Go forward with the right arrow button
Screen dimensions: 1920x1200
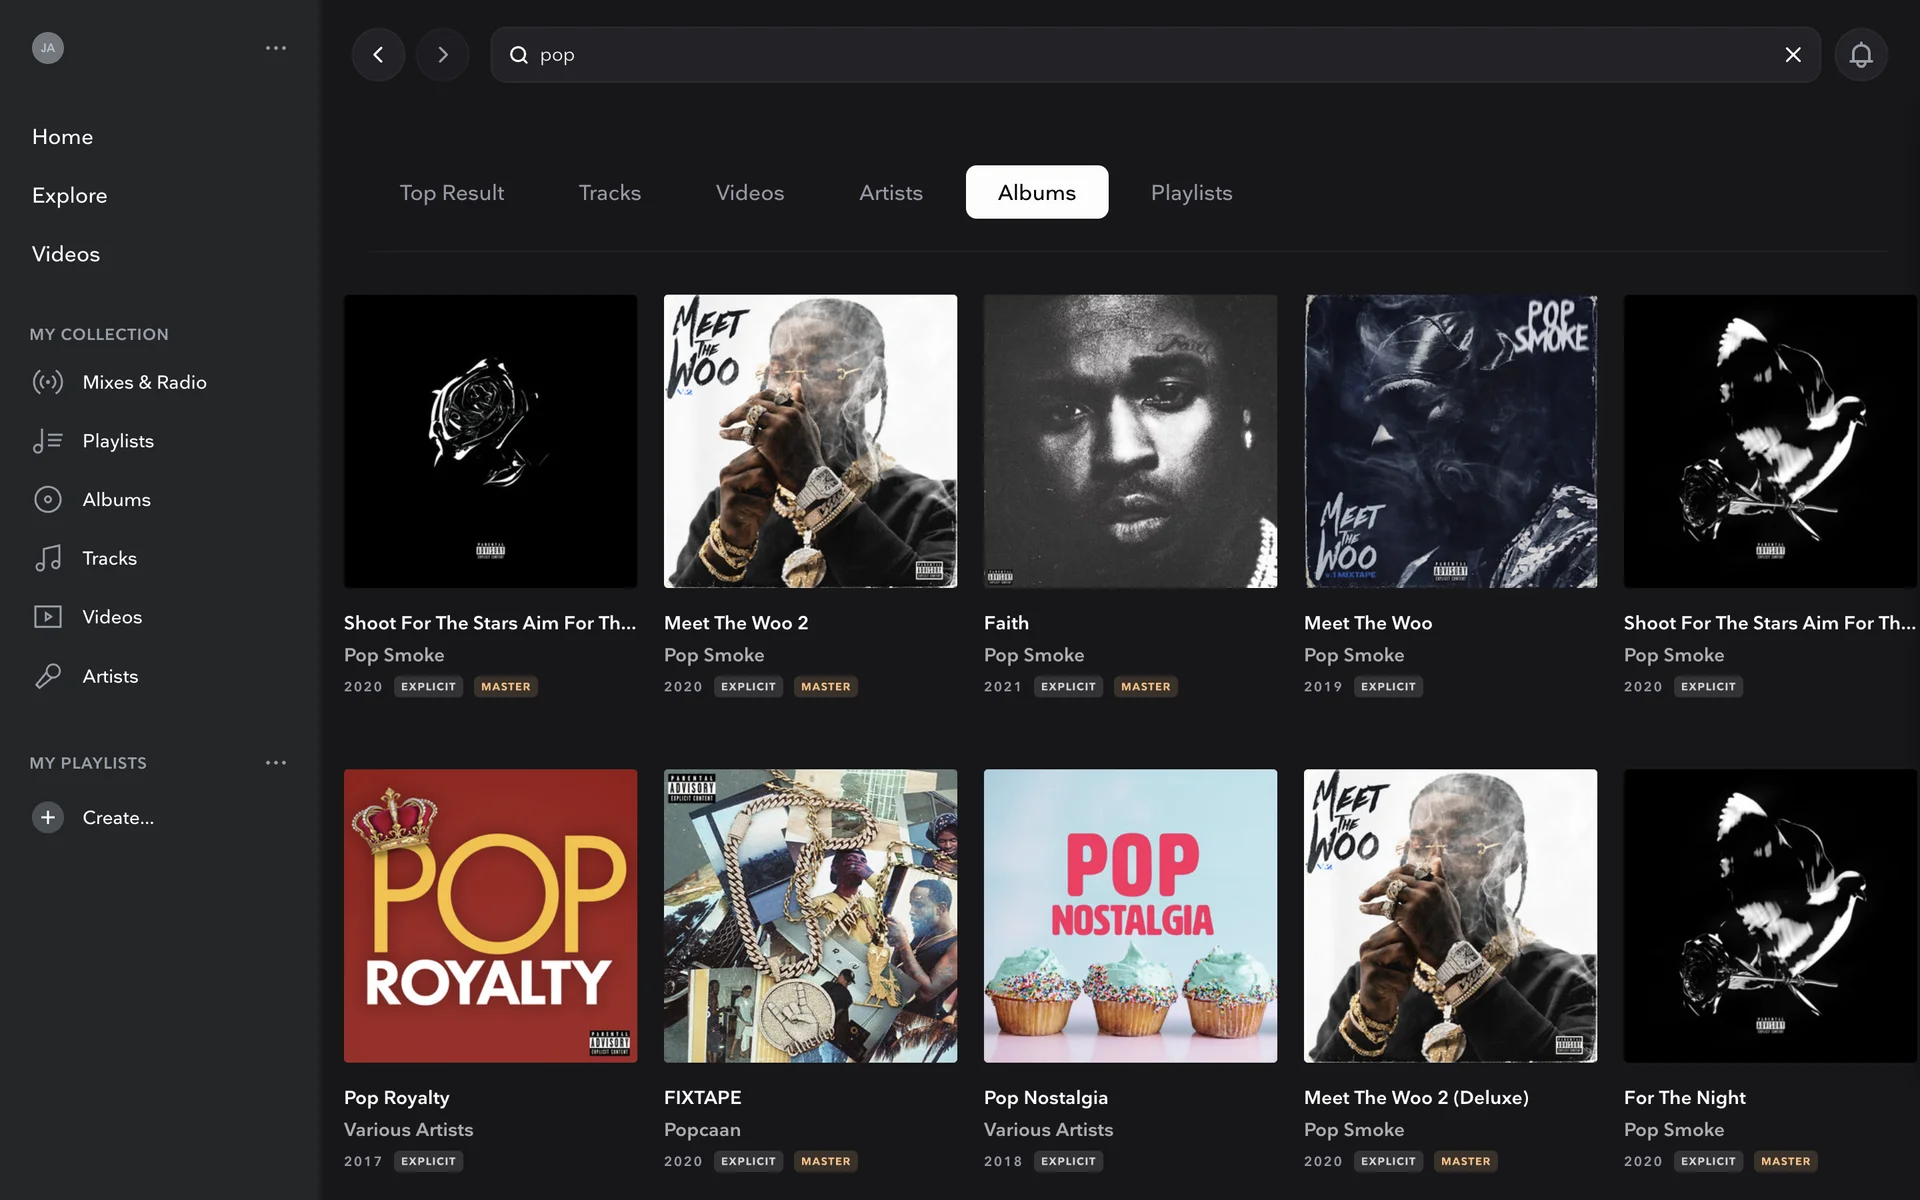pyautogui.click(x=443, y=55)
